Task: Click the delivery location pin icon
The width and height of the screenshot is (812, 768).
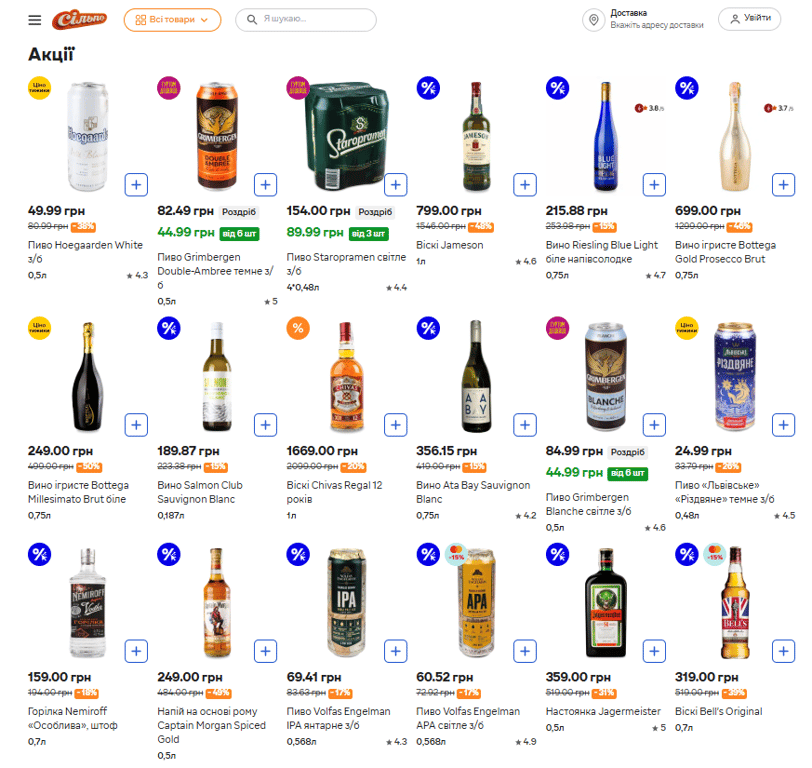Action: pyautogui.click(x=593, y=22)
